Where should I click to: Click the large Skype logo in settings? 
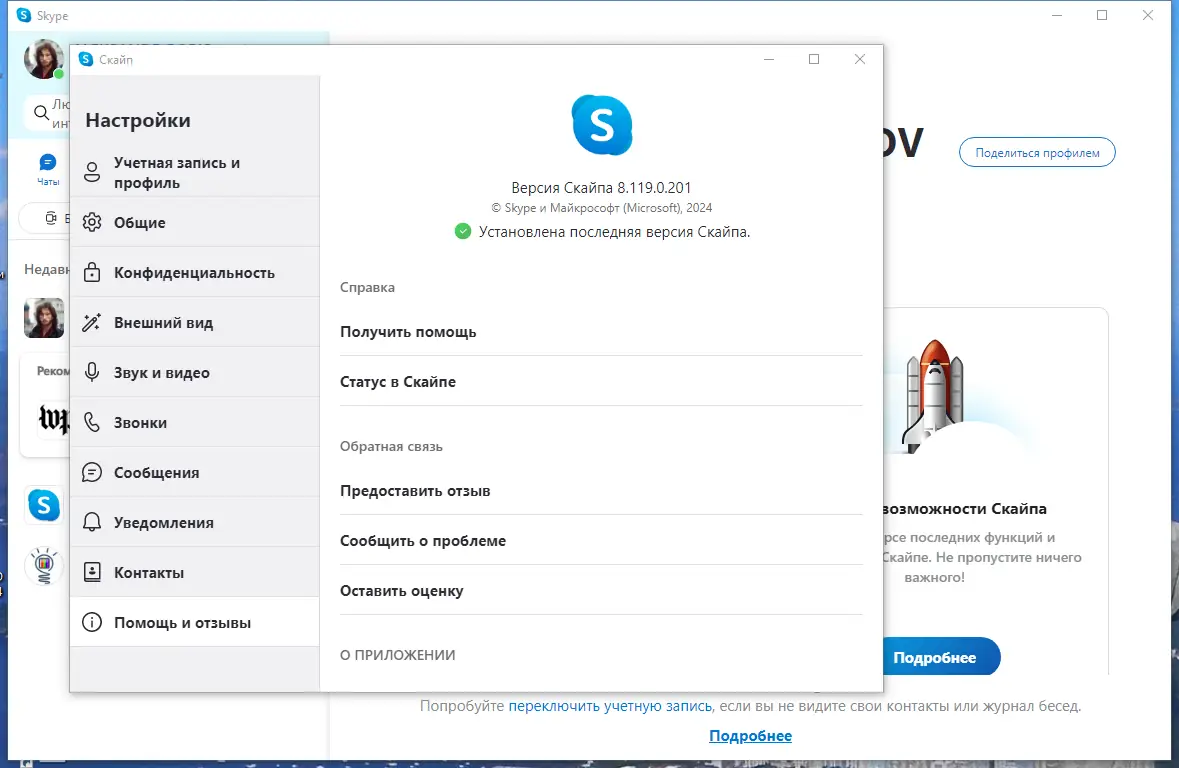click(x=602, y=126)
